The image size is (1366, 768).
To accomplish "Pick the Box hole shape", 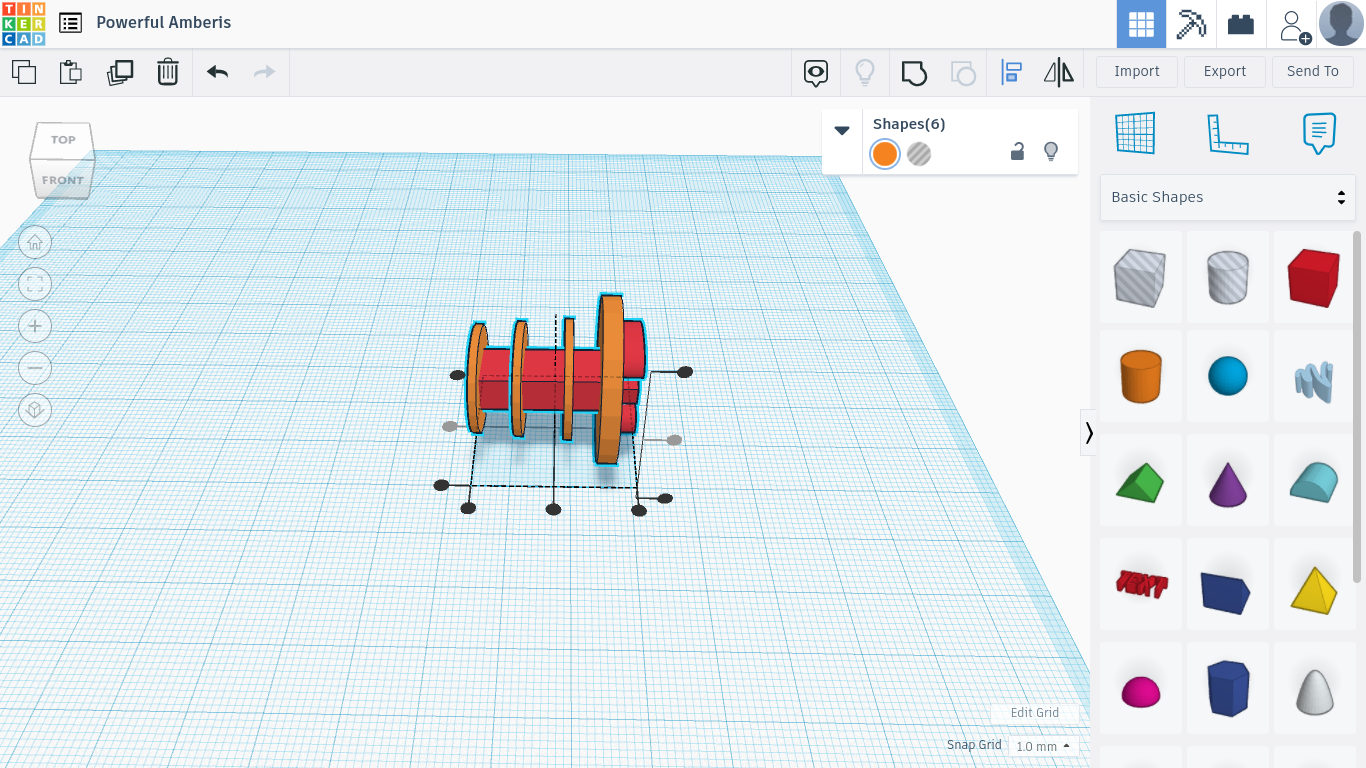I will [1140, 278].
